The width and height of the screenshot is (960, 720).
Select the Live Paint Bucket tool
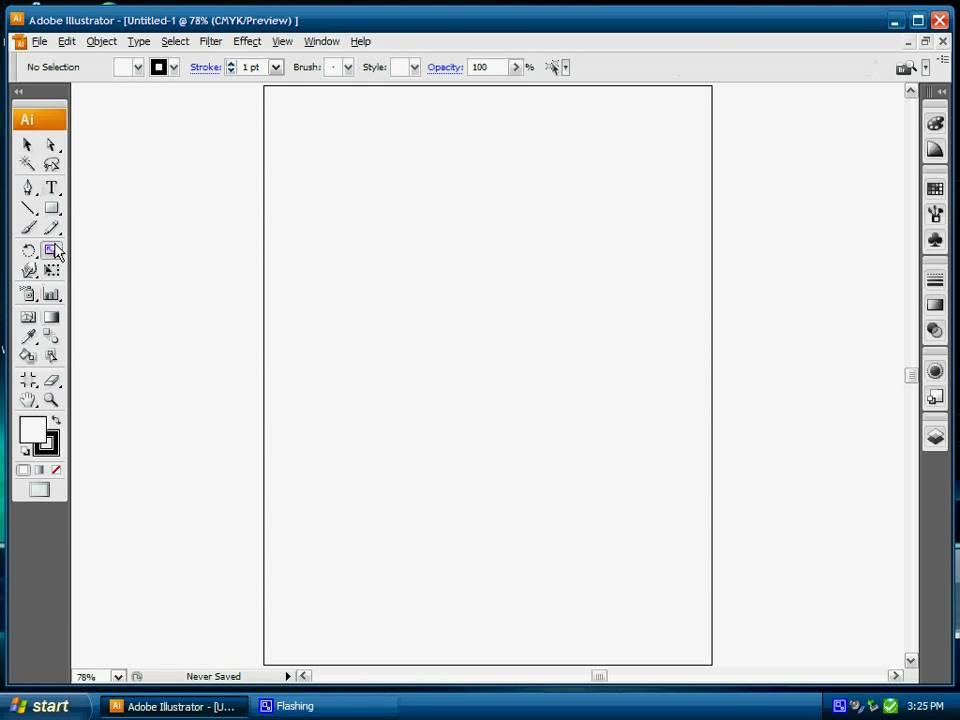click(x=28, y=355)
